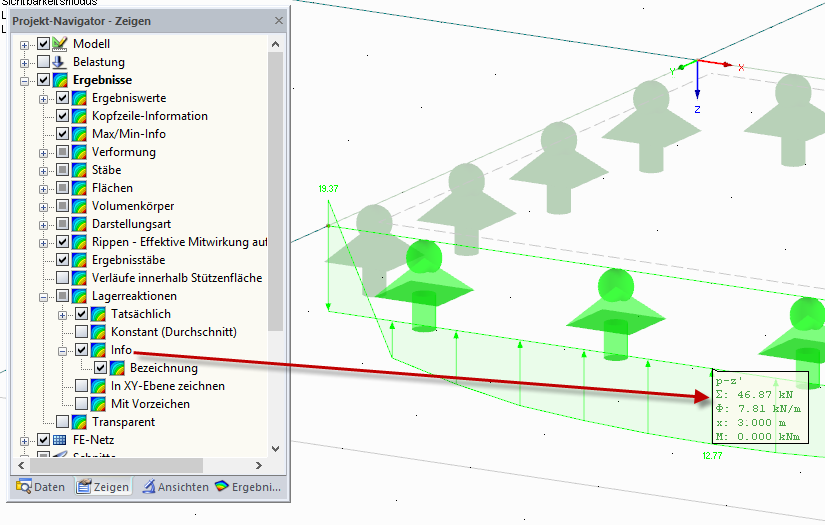Click the Flächen results icon
The image size is (825, 525).
coord(79,188)
